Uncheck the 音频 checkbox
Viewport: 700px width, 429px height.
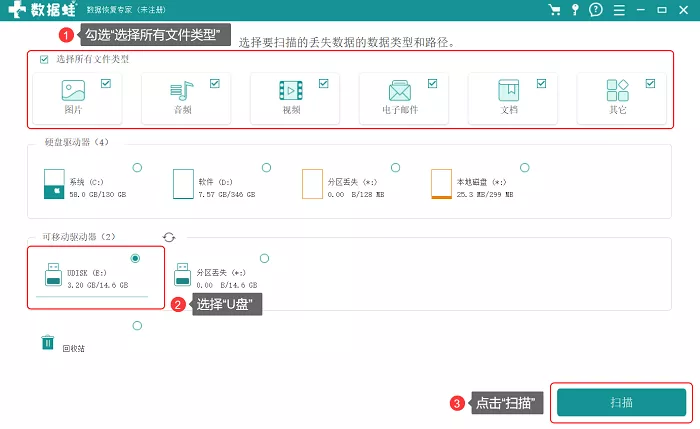click(x=215, y=83)
